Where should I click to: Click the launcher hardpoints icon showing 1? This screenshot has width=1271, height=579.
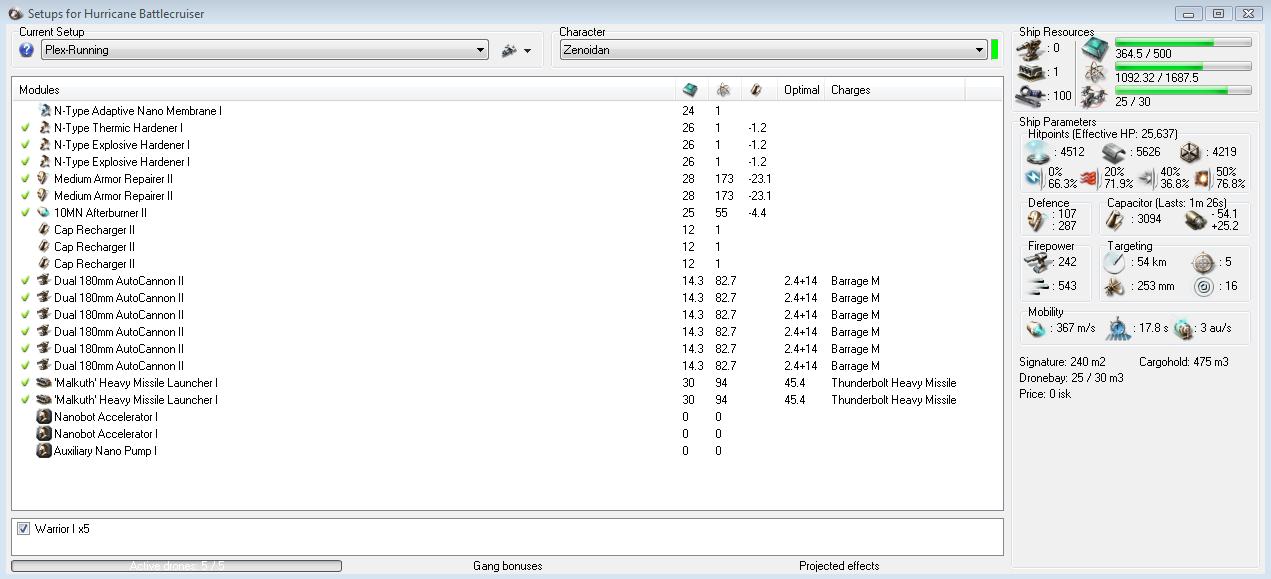pos(1031,72)
